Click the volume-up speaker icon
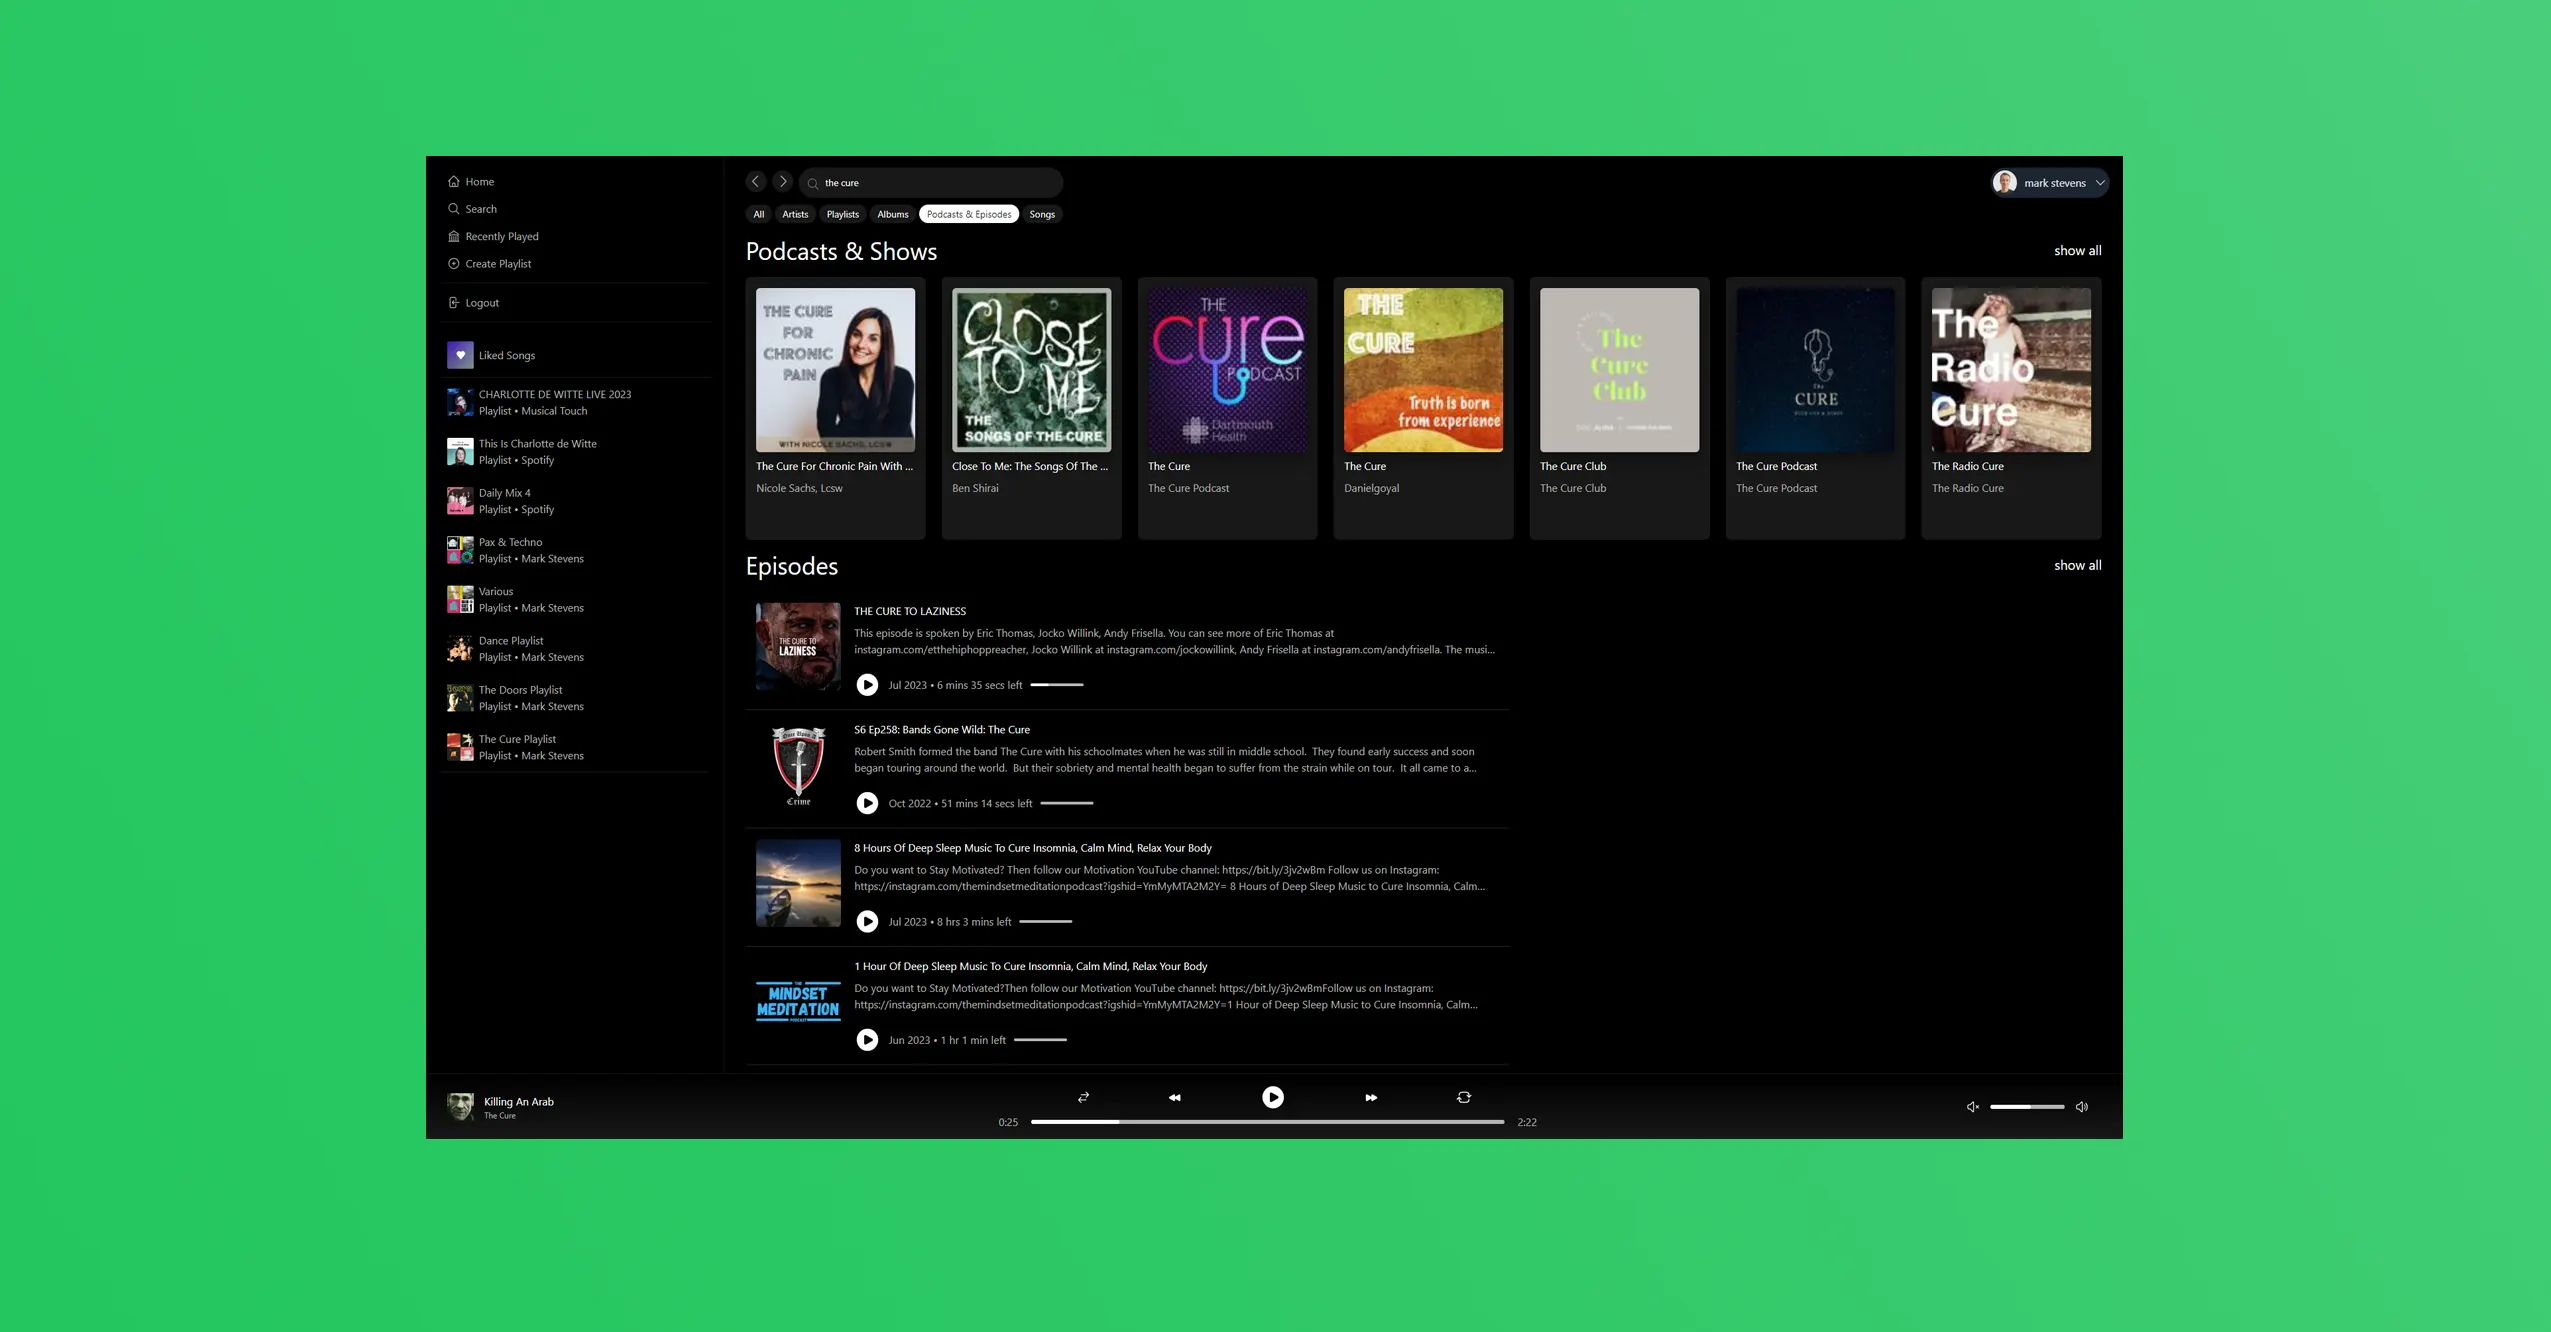The image size is (2551, 1332). pyautogui.click(x=2081, y=1107)
